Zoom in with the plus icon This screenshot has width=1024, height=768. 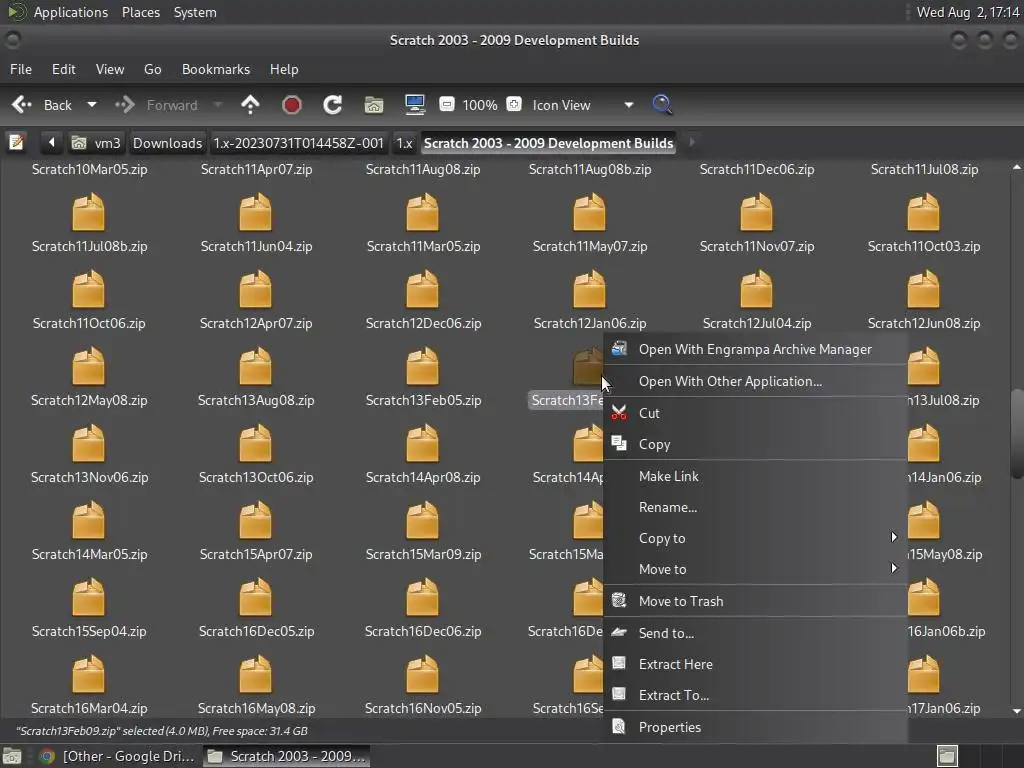click(x=514, y=104)
